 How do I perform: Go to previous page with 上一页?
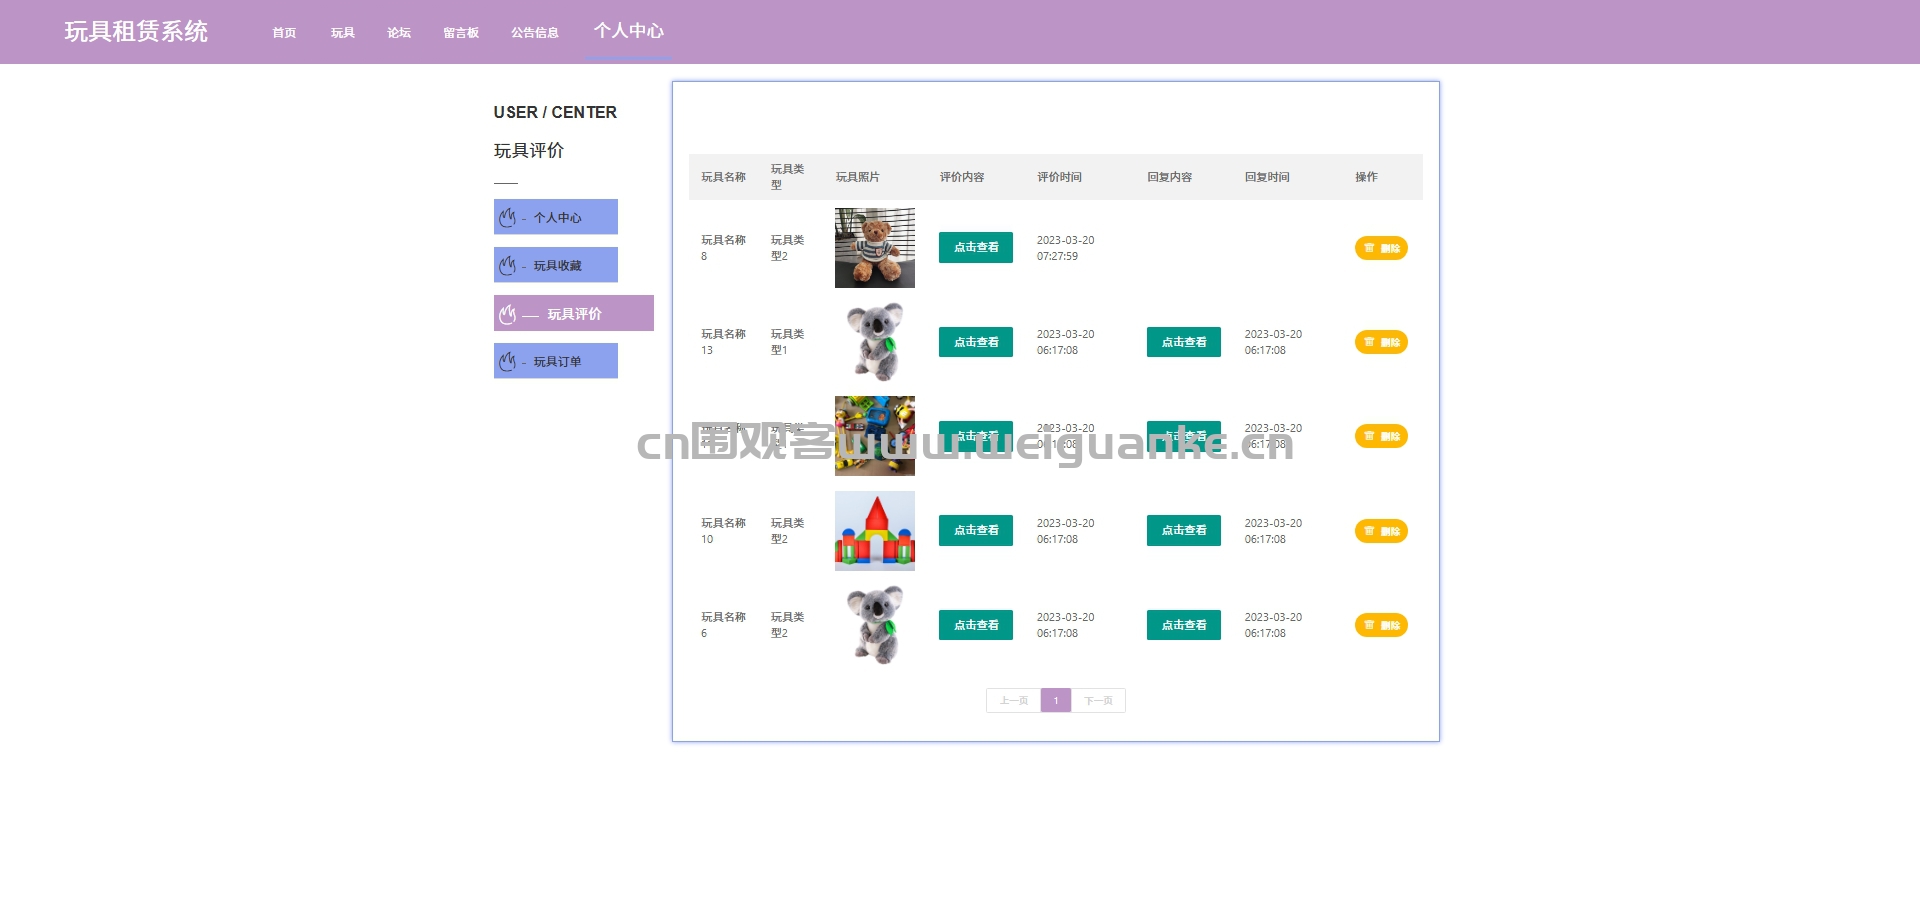(1013, 700)
